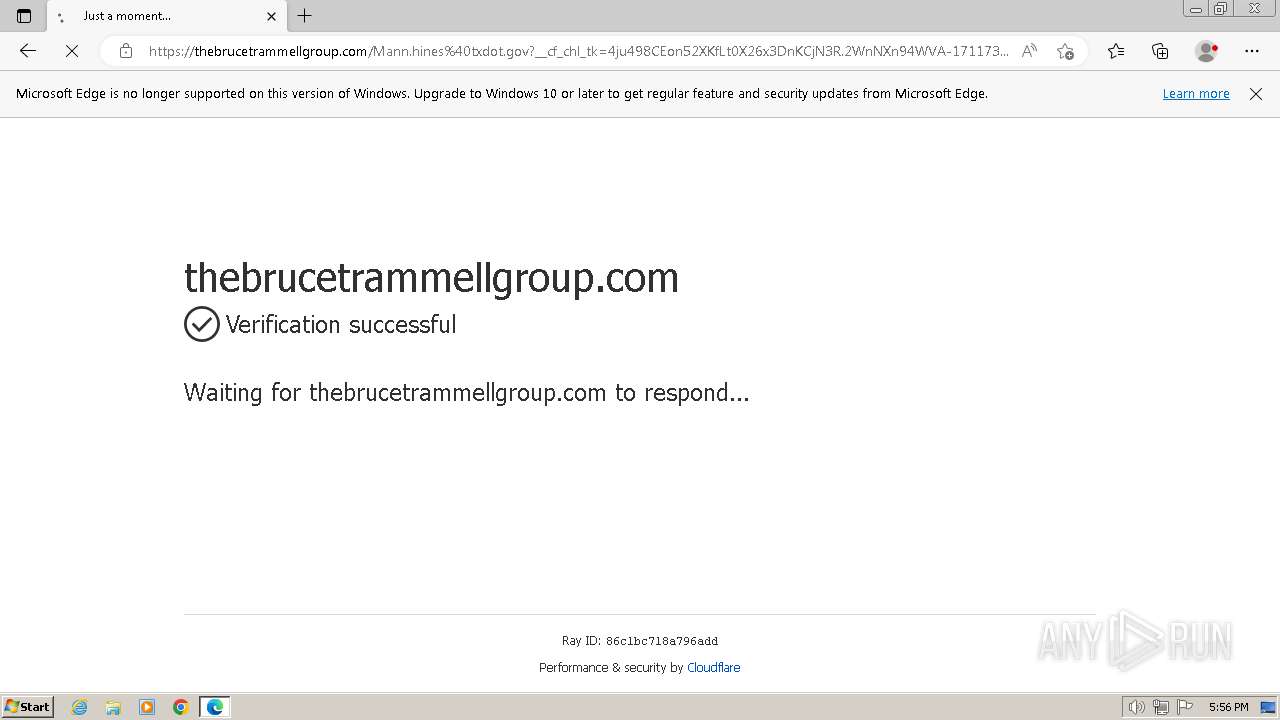This screenshot has width=1280, height=720.
Task: Dismiss the Edge support notification bar
Action: coord(1256,94)
